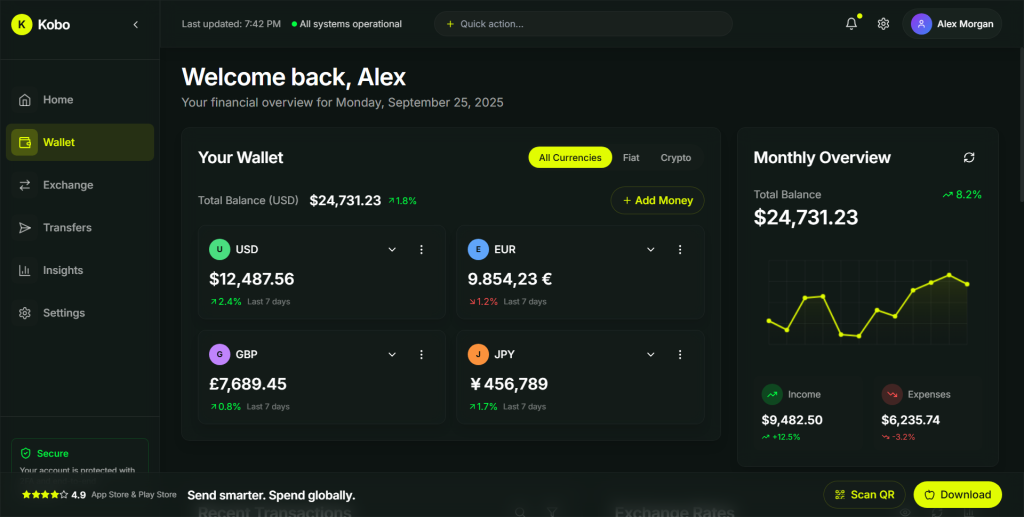Expand the USD card dropdown chevron

pos(392,249)
